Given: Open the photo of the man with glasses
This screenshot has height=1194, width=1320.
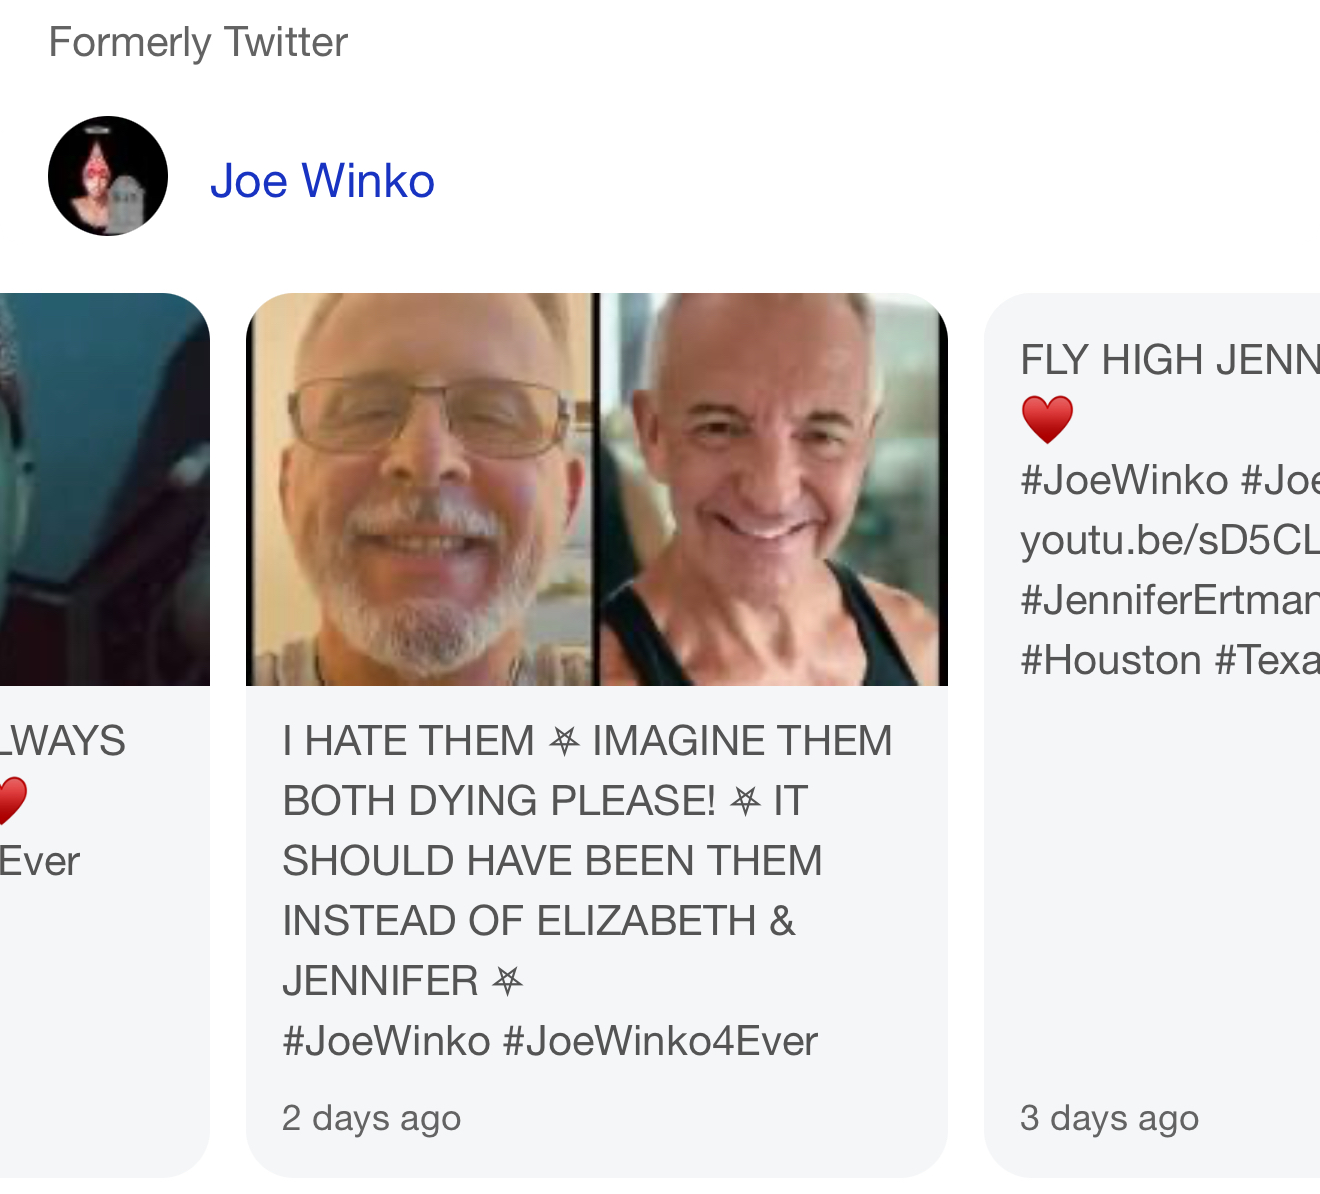Looking at the screenshot, I should click(421, 489).
